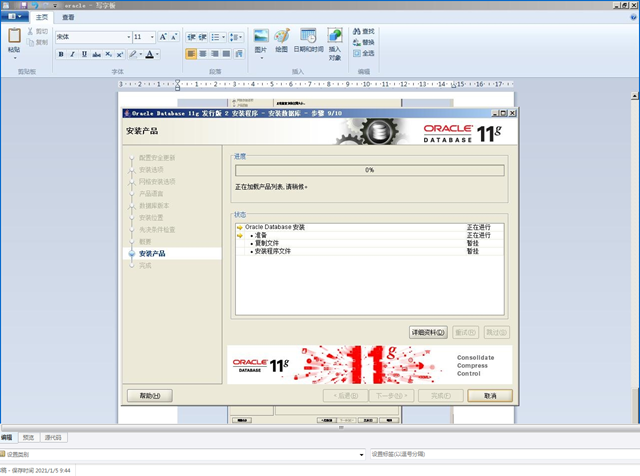640x476 pixels.
Task: Expand the 图片 dropdown arrow
Action: 261,58
